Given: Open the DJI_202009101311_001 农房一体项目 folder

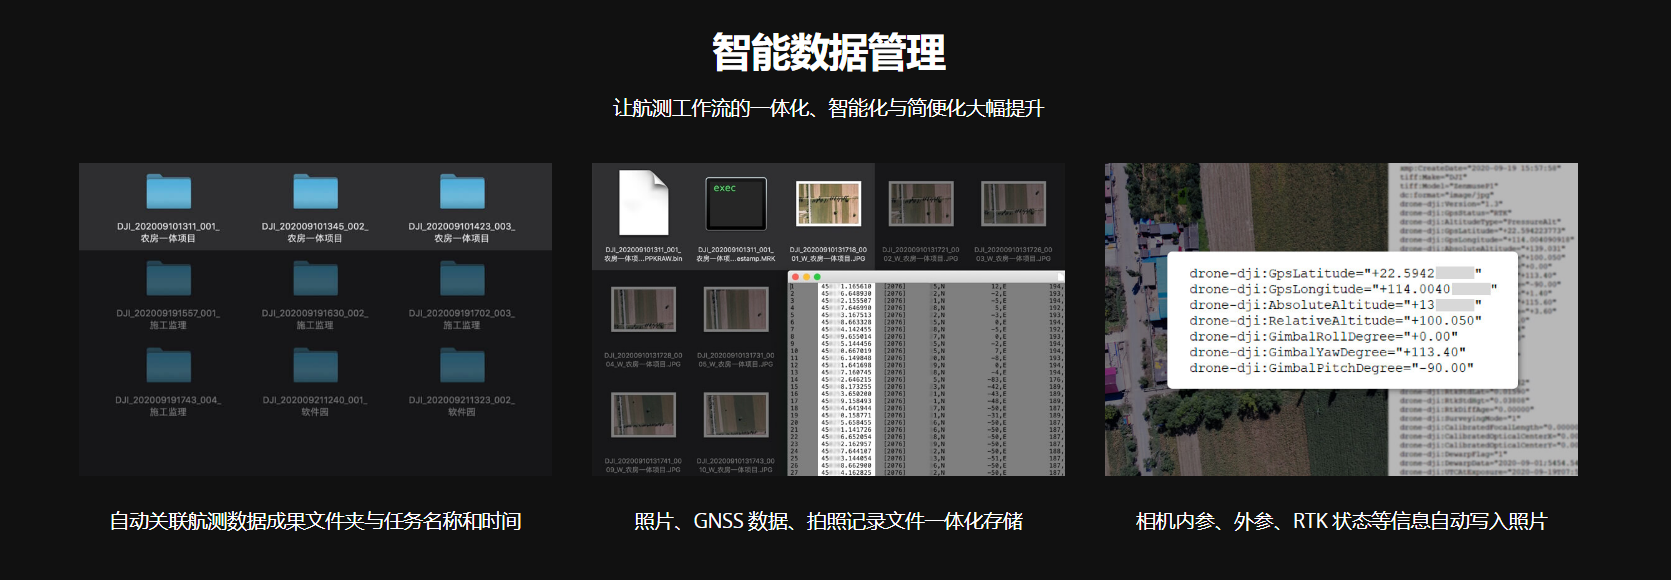Looking at the screenshot, I should tap(168, 192).
